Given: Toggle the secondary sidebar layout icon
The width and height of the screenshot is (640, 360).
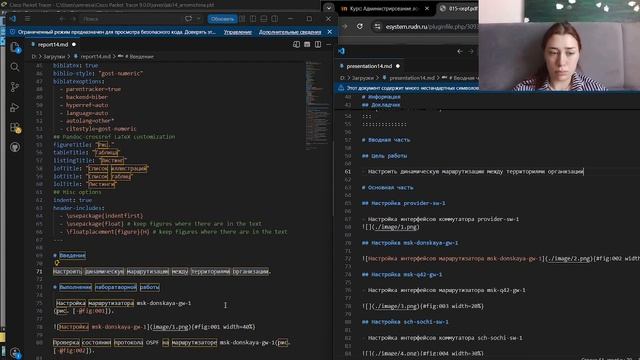Looking at the screenshot, I should click(x=275, y=19).
